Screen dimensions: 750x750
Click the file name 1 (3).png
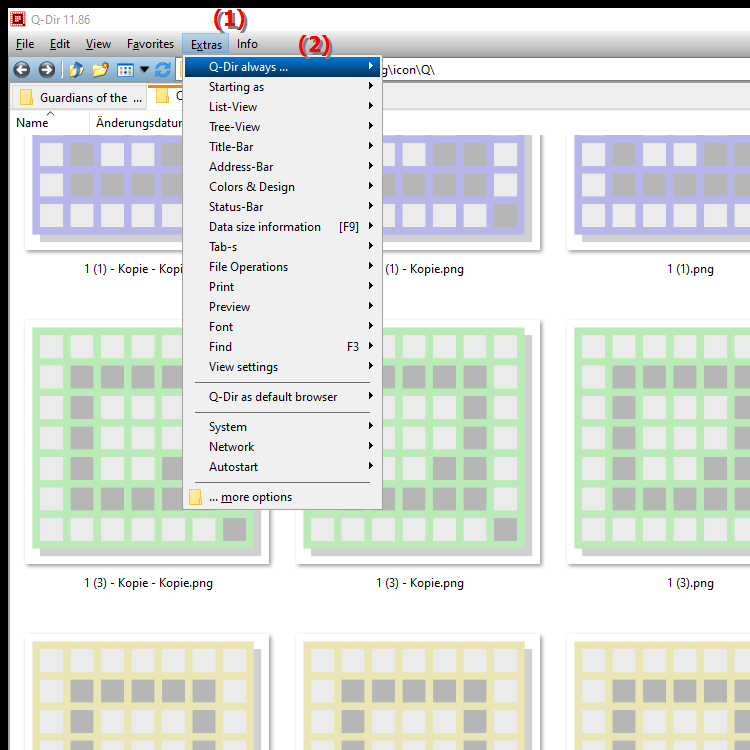tap(690, 583)
